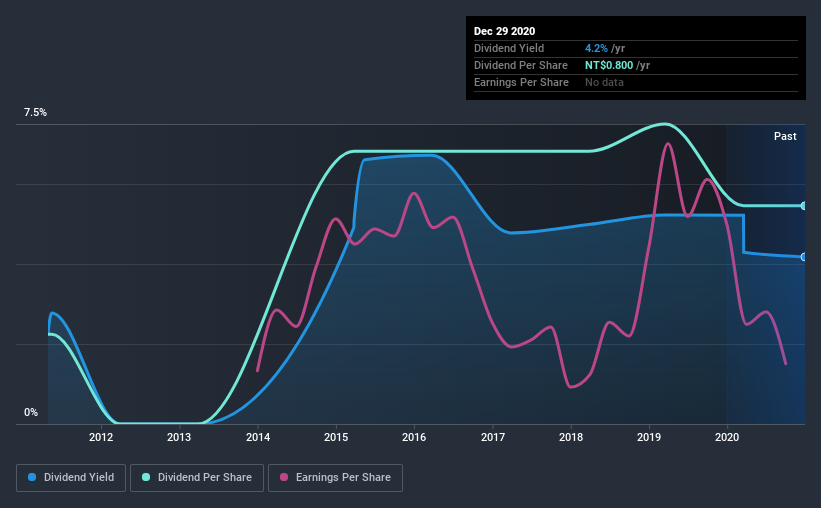
Task: Click the pink Earnings Per Share legend dot
Action: [x=284, y=477]
